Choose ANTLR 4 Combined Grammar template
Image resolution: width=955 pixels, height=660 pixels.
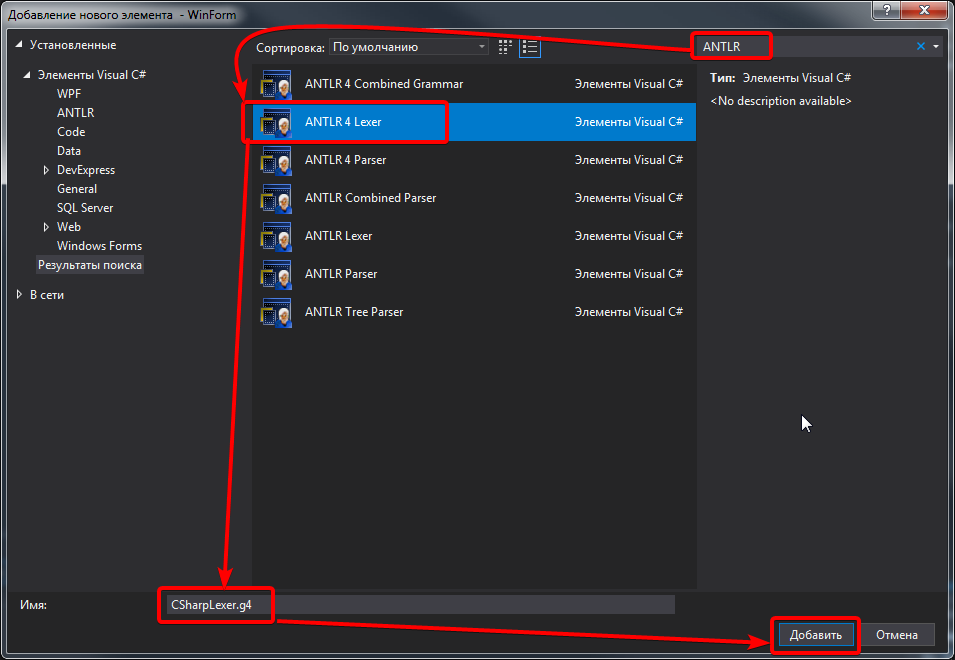point(384,84)
